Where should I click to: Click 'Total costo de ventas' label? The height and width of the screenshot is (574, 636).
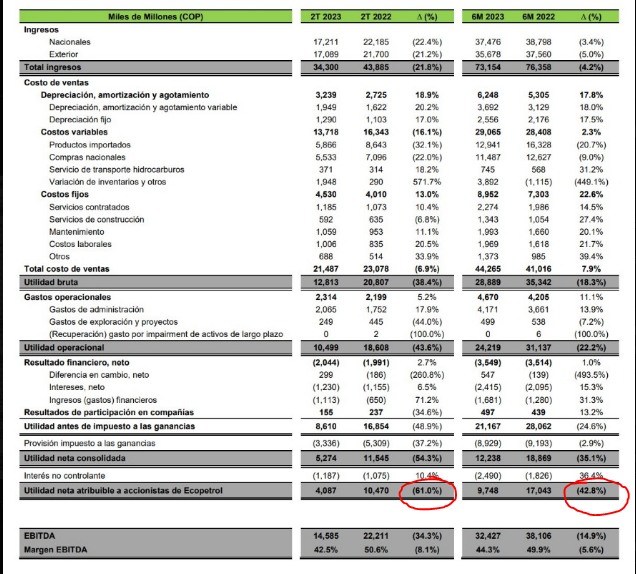point(67,269)
